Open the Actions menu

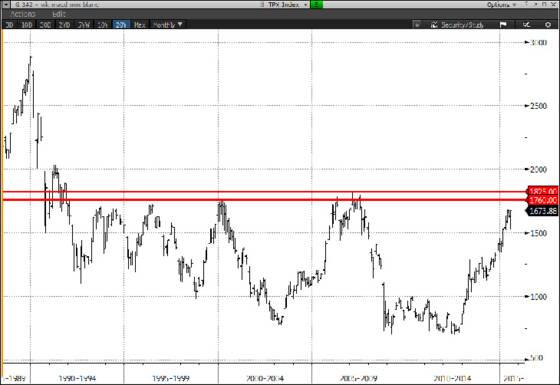23,14
